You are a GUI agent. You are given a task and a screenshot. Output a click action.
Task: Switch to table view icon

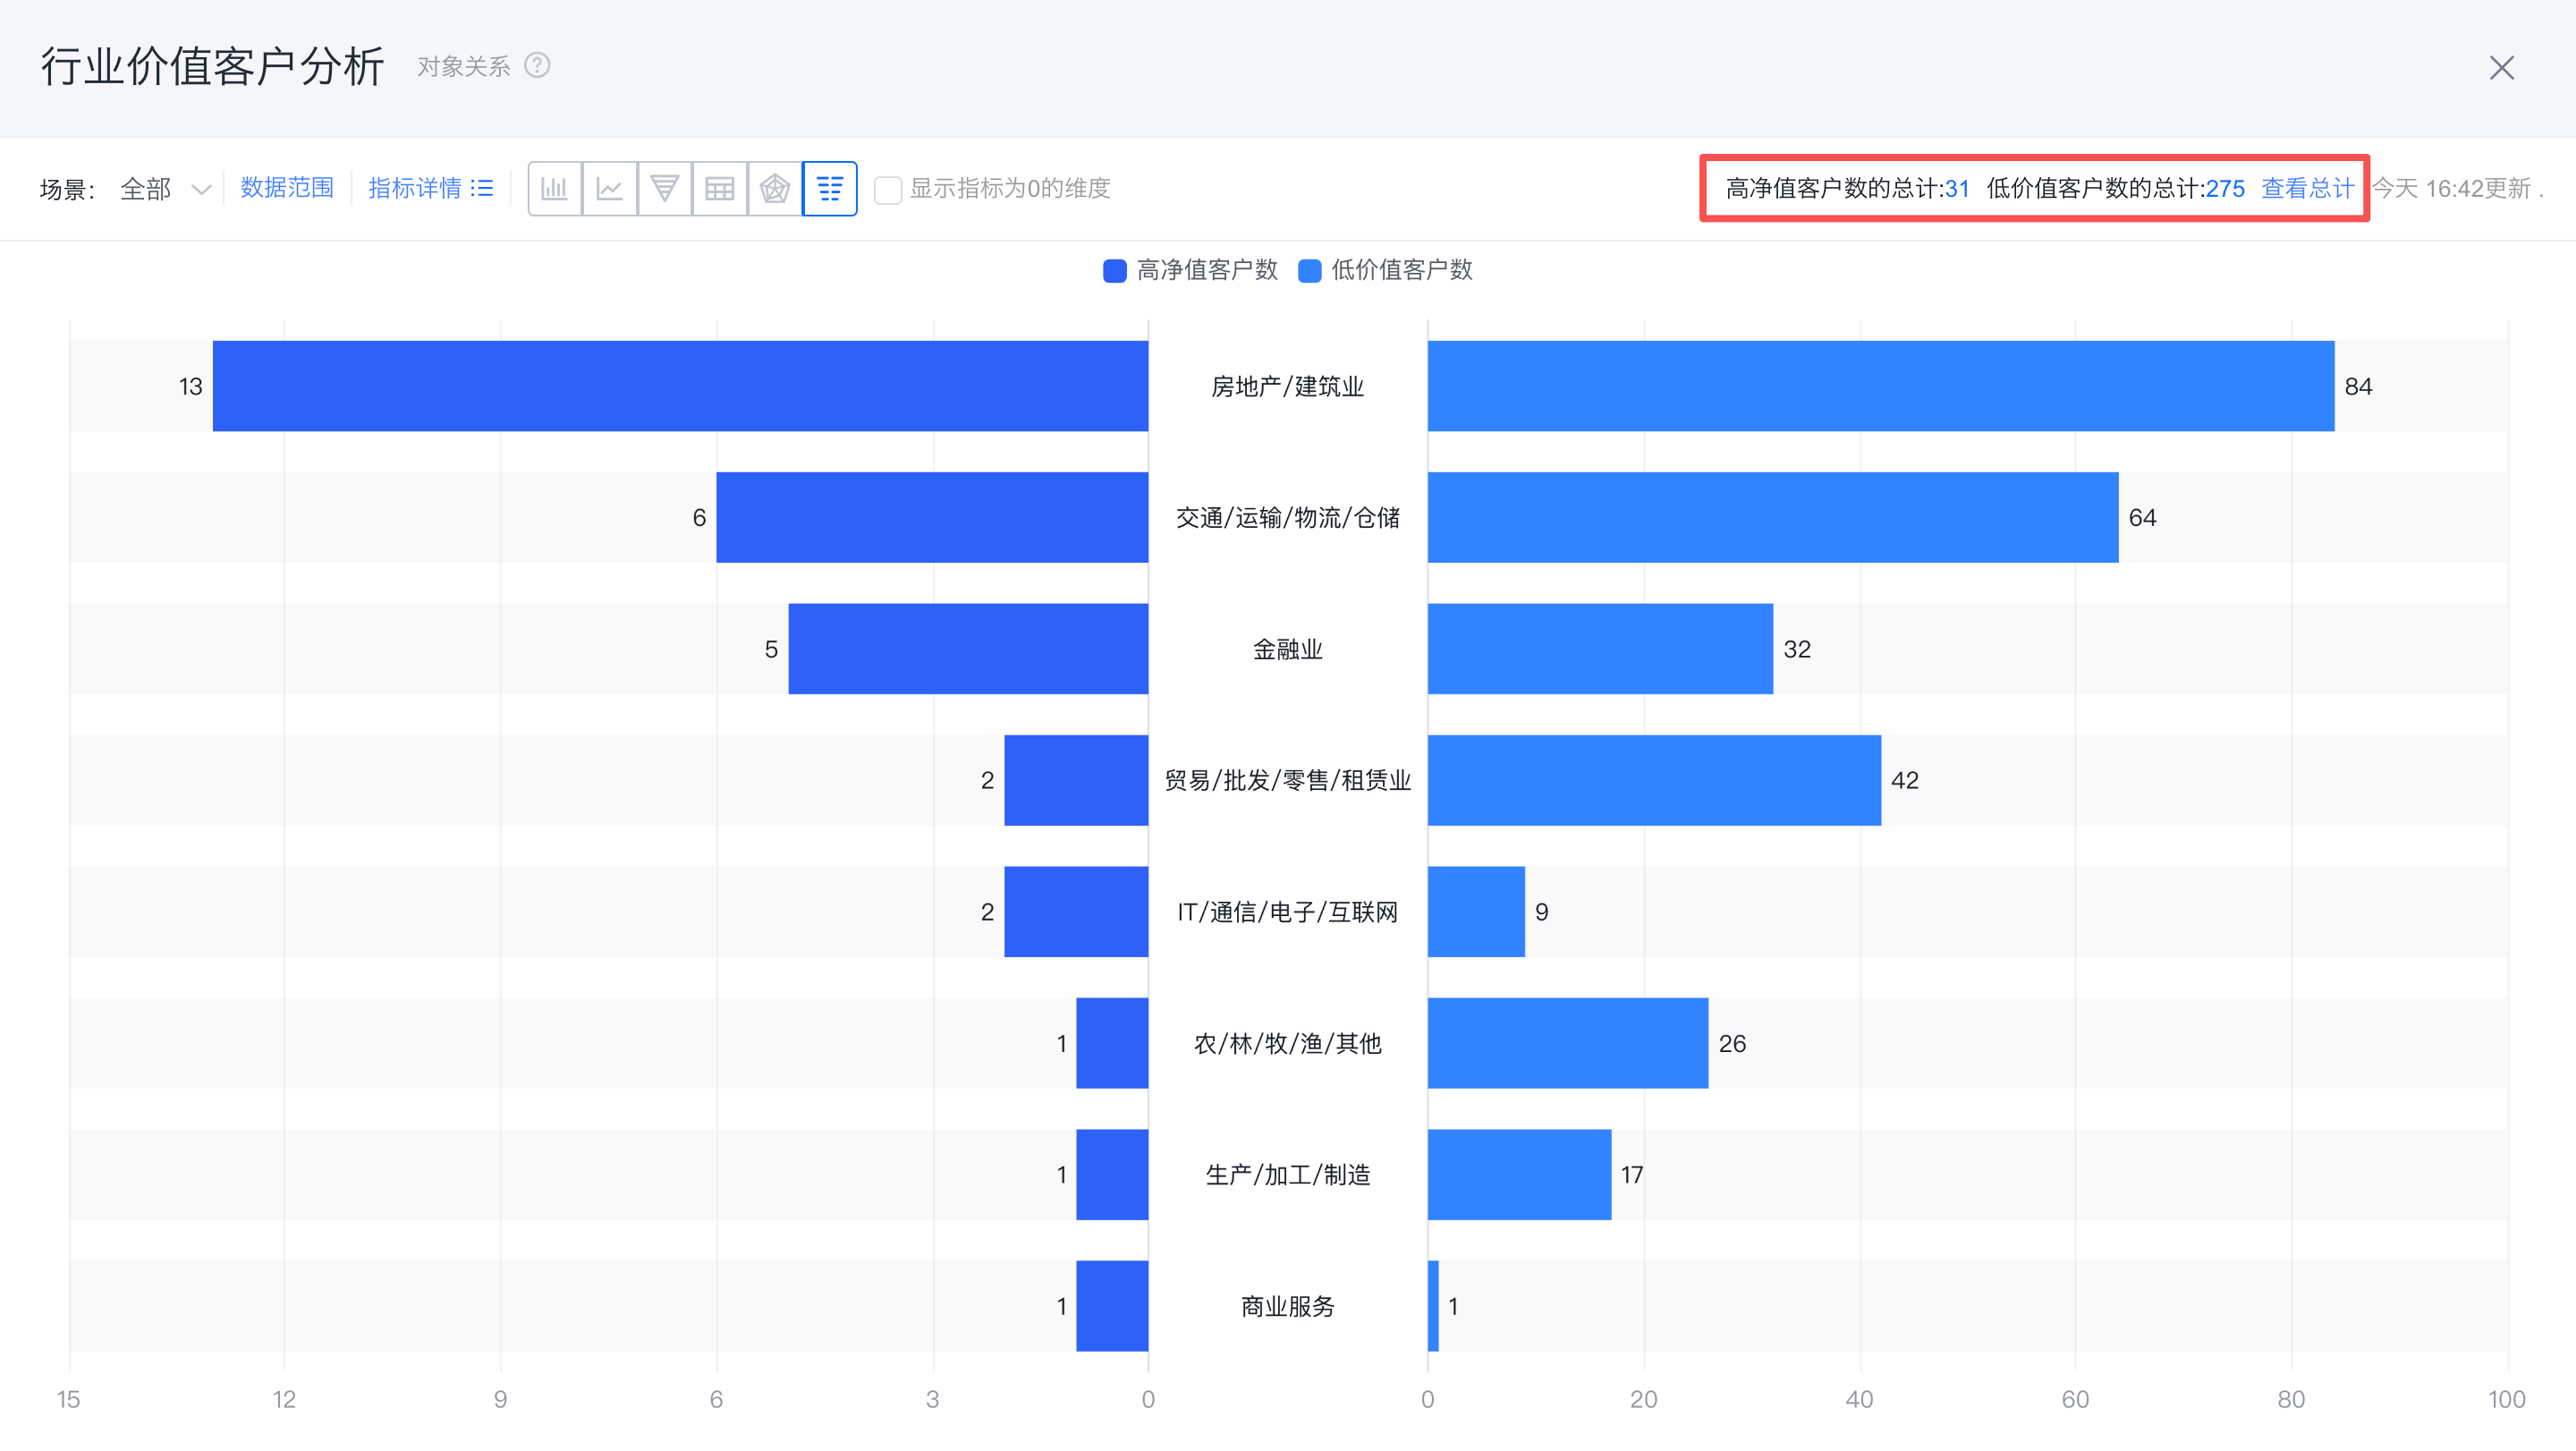coord(719,188)
